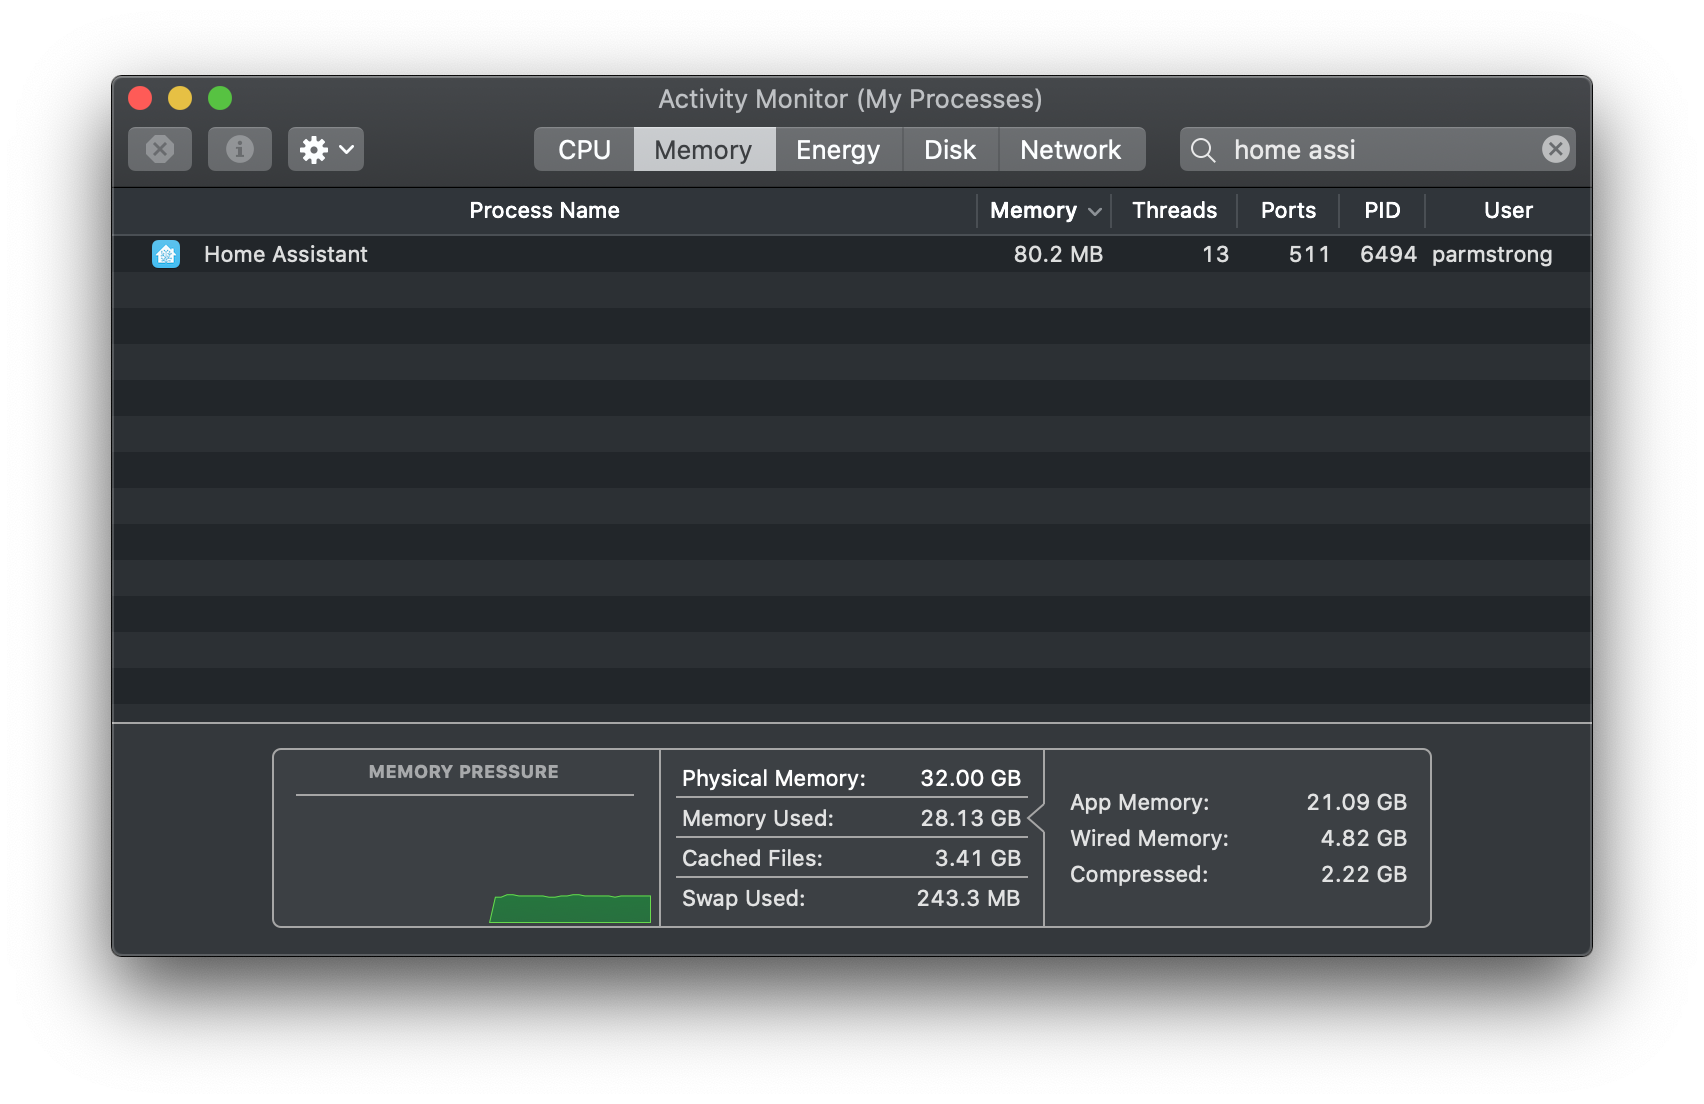The width and height of the screenshot is (1704, 1104).
Task: Click the user name parmstrong
Action: (x=1492, y=255)
